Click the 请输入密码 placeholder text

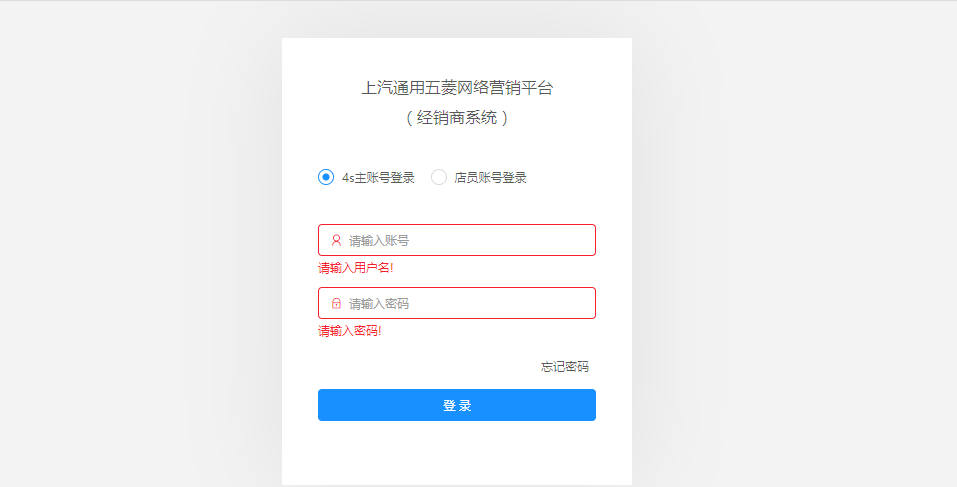coord(378,303)
